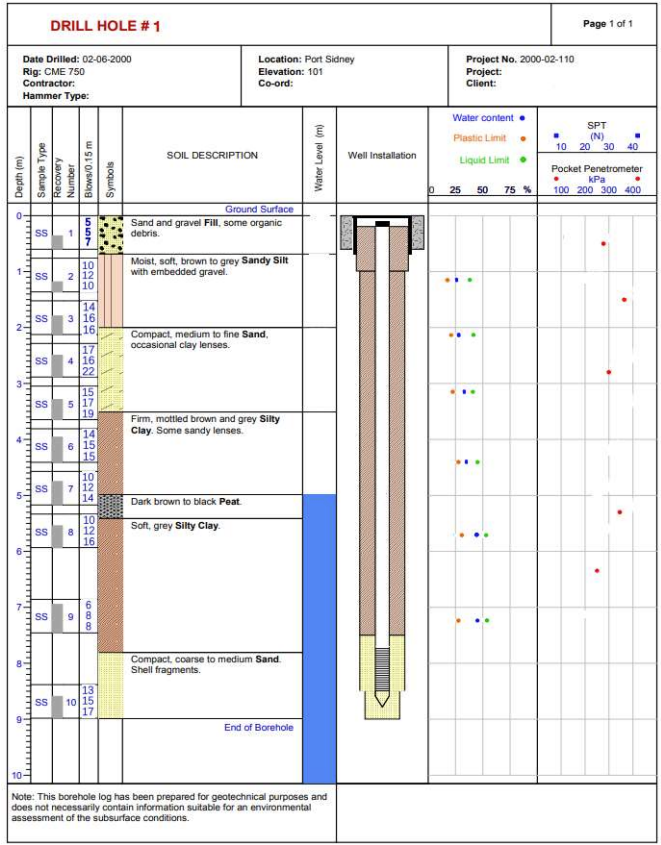Click the 'Hammer Type:' field label
661x845 pixels.
(56, 96)
